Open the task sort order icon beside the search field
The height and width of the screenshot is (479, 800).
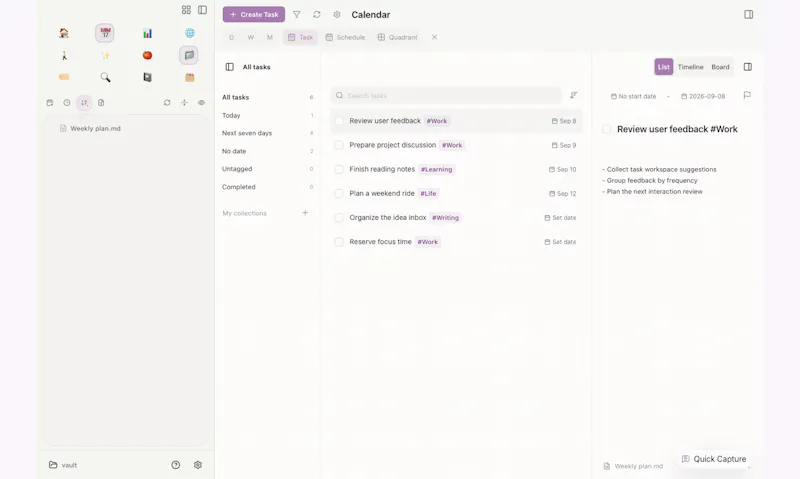tap(573, 95)
